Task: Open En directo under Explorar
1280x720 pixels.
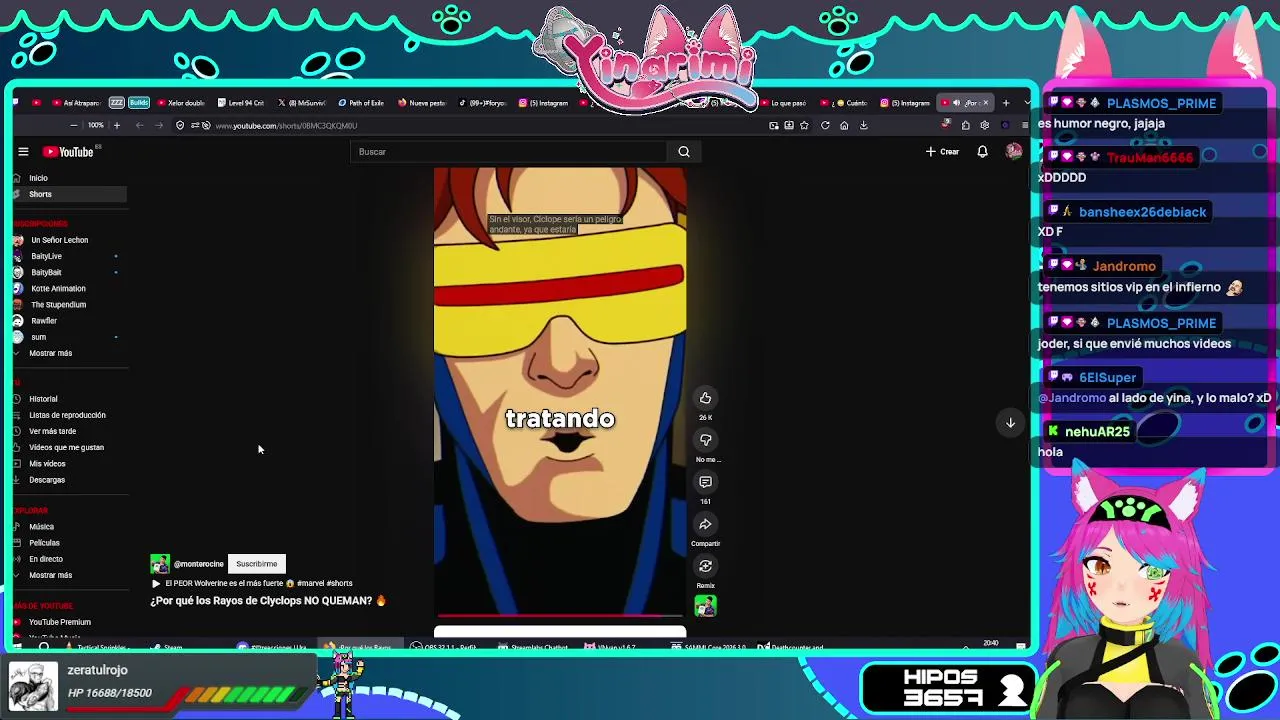Action: tap(46, 559)
